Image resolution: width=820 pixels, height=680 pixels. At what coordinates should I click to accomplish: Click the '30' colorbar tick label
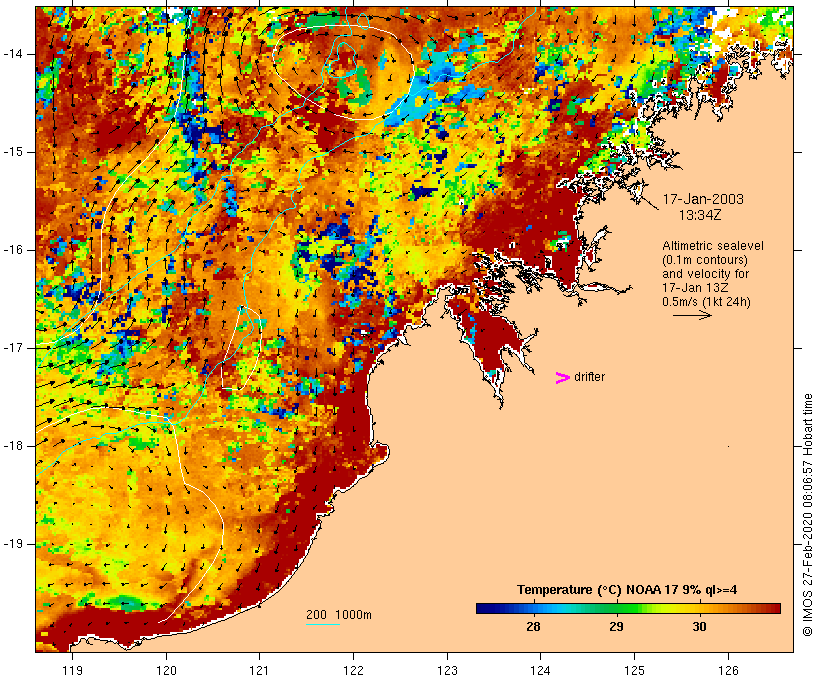[x=699, y=627]
